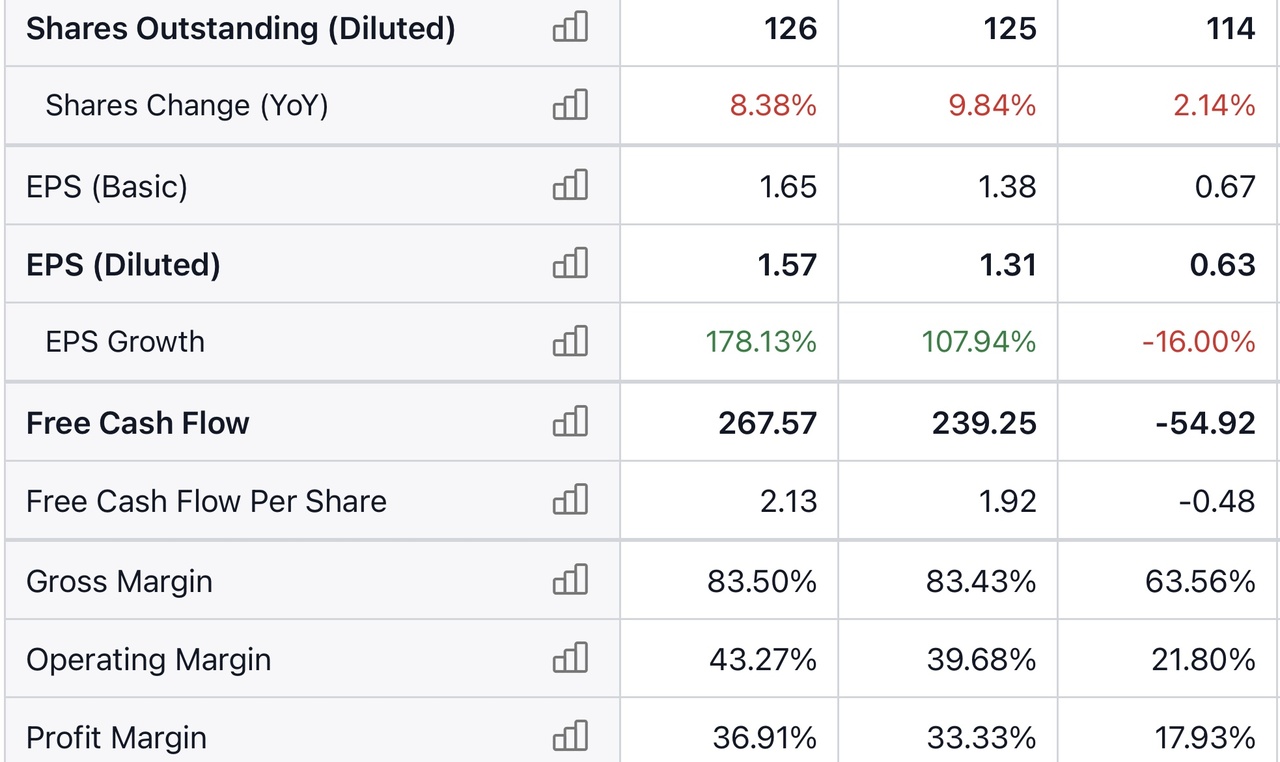1280x762 pixels.
Task: Open the EPS (Diluted) chart icon
Action: [x=570, y=263]
